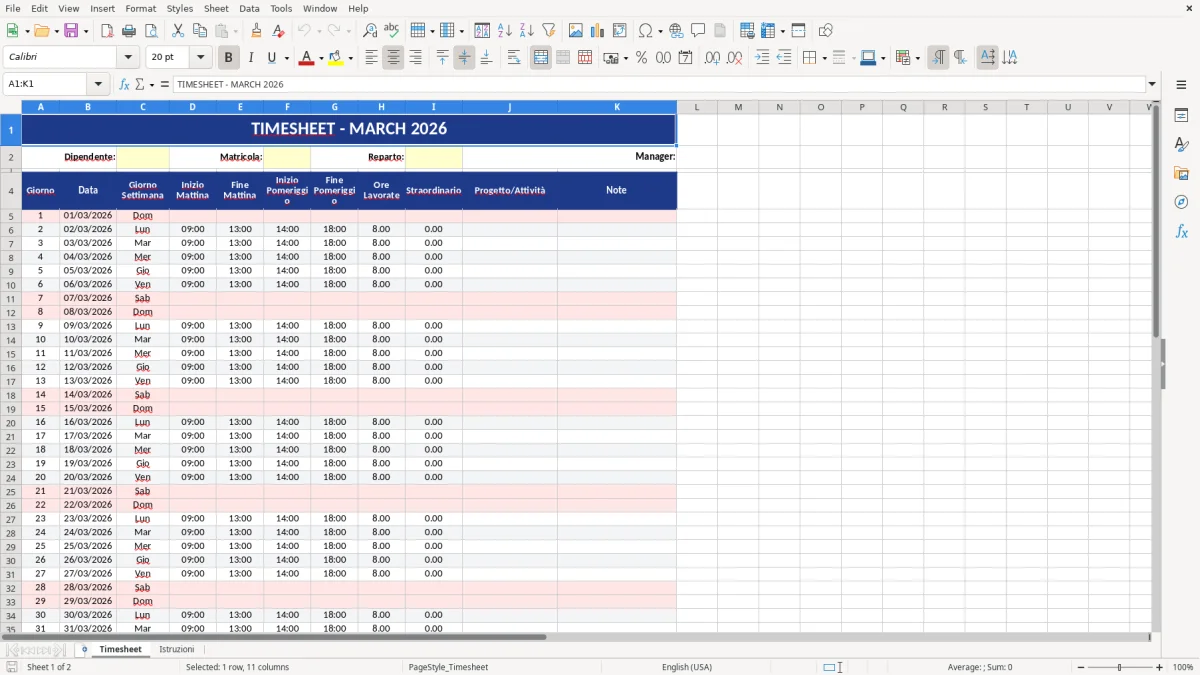1200x675 pixels.
Task: Click the Define Print Area icon
Action: tap(747, 31)
